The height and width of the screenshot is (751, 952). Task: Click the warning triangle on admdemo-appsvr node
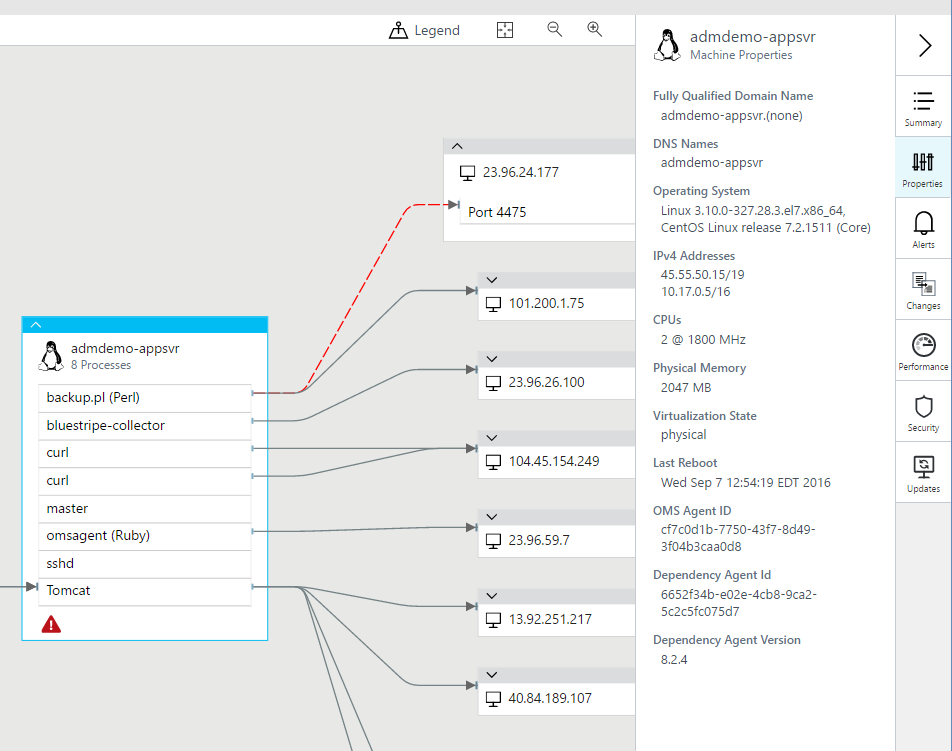[50, 623]
